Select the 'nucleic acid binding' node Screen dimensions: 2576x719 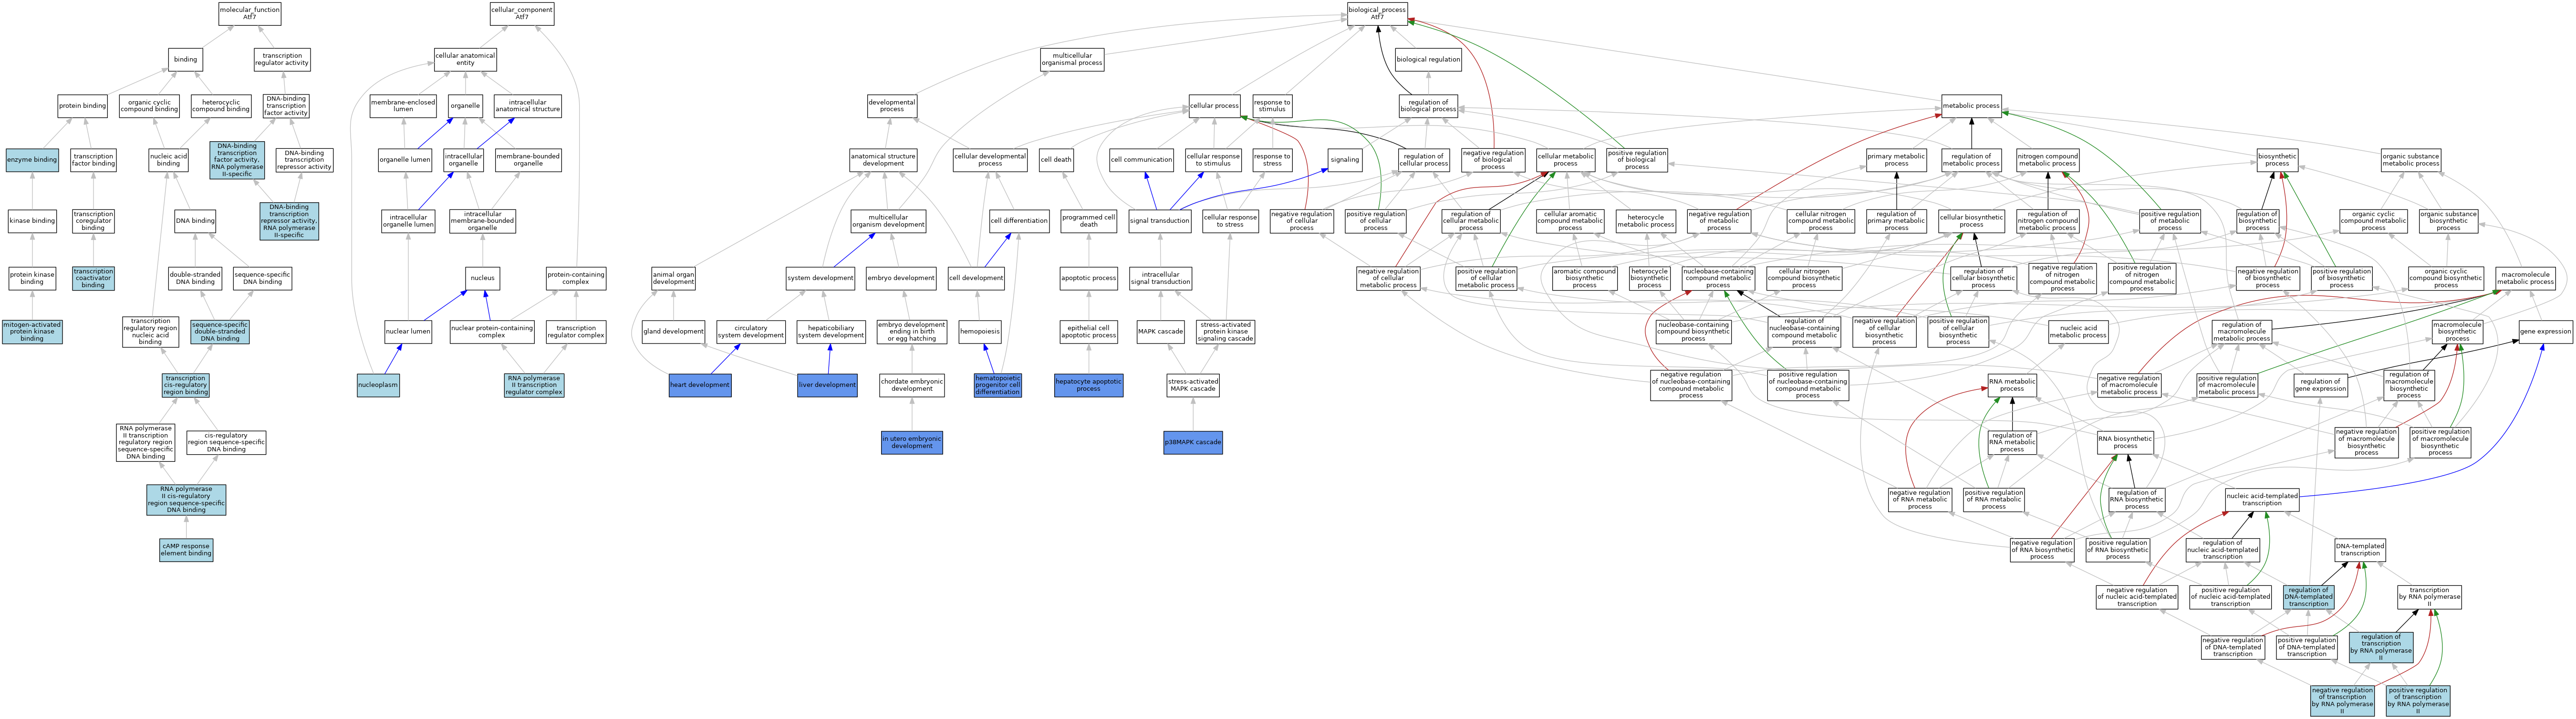pyautogui.click(x=168, y=160)
